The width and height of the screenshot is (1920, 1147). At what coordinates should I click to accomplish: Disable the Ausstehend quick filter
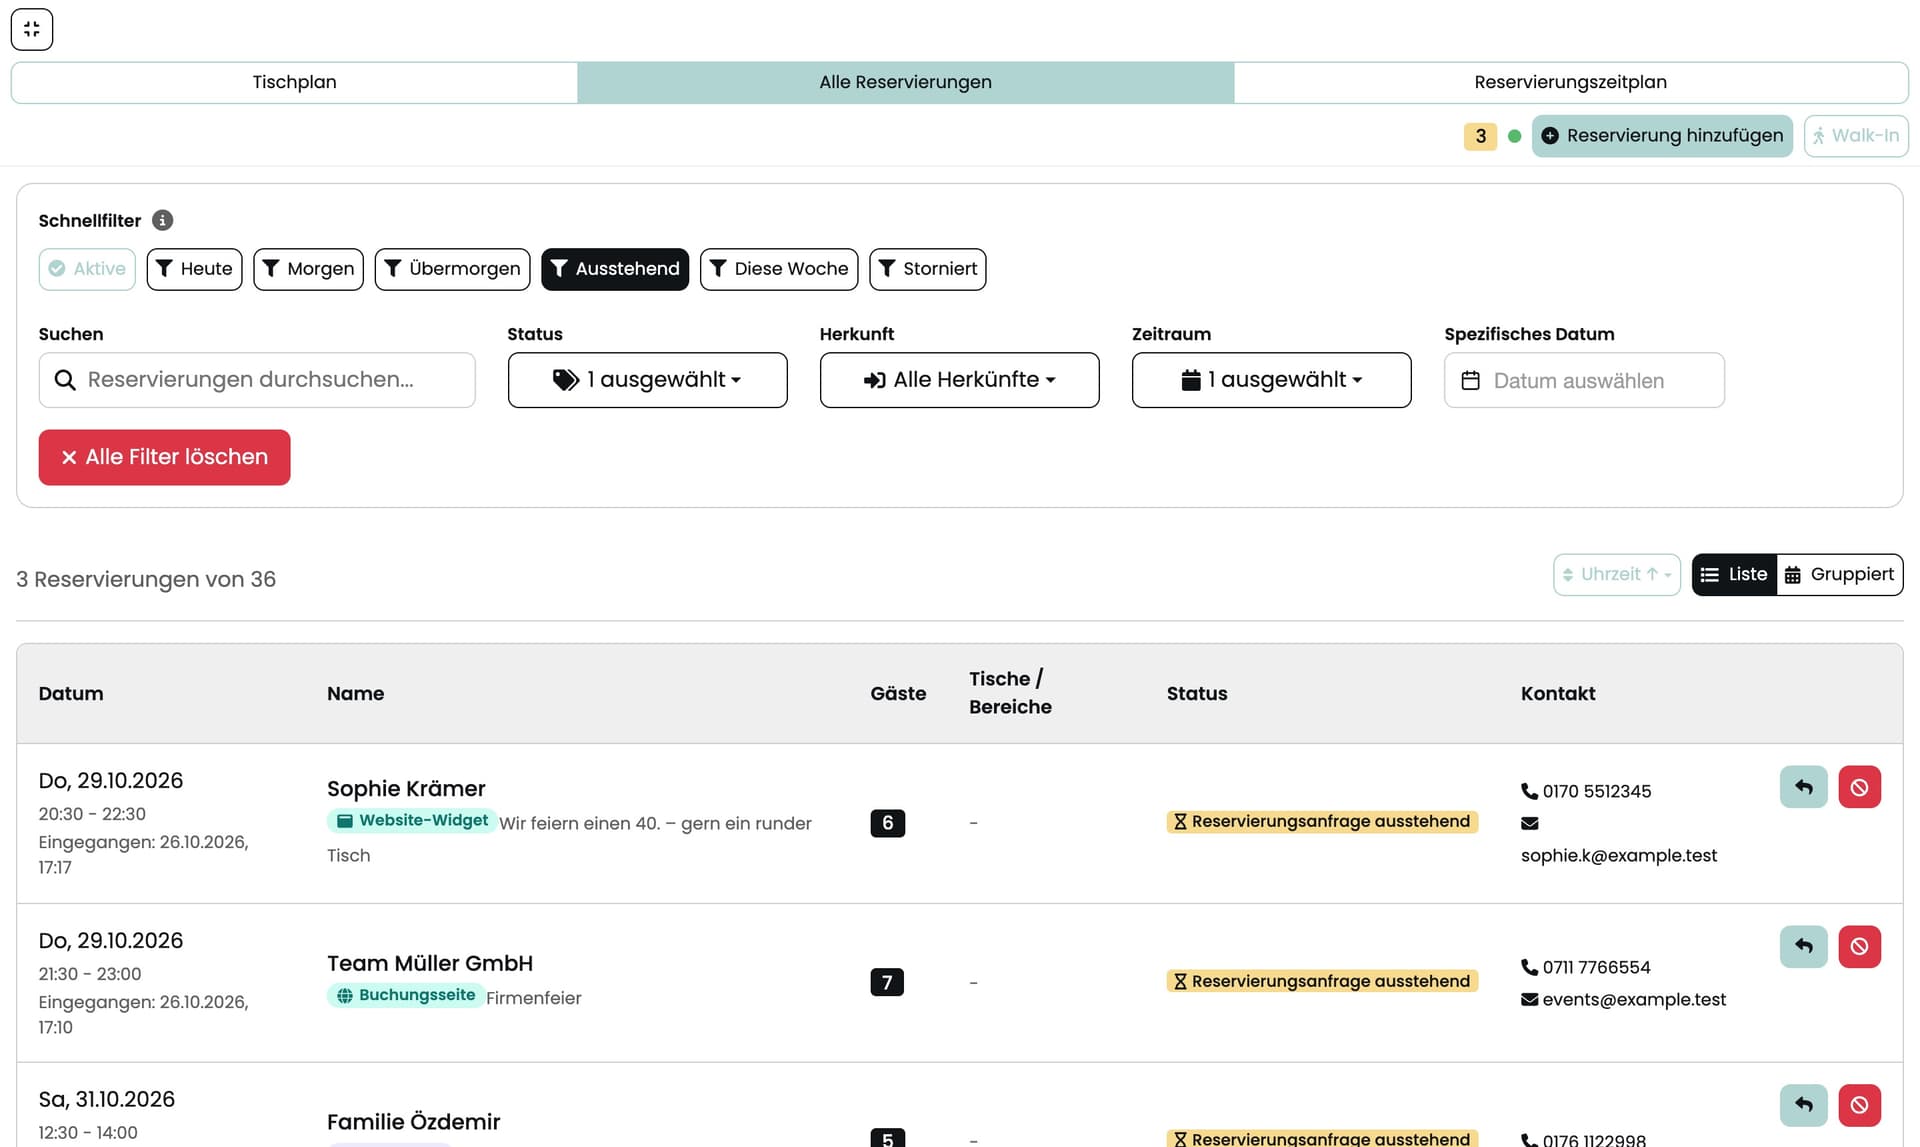click(x=615, y=269)
